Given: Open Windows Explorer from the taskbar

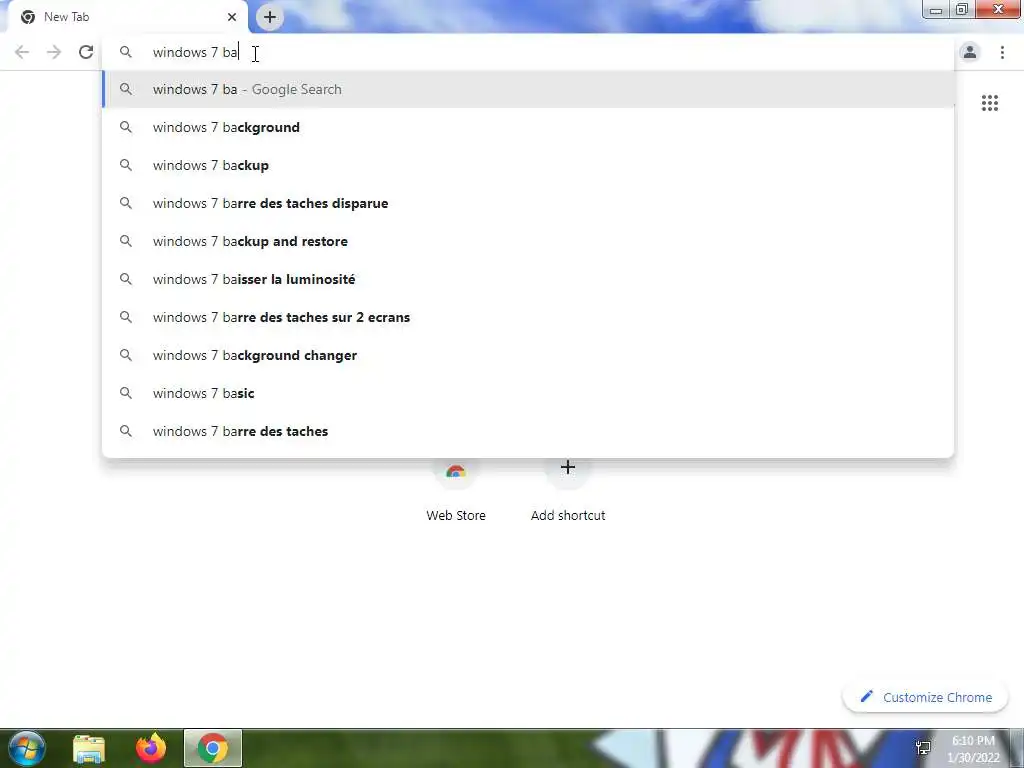Looking at the screenshot, I should [x=89, y=749].
